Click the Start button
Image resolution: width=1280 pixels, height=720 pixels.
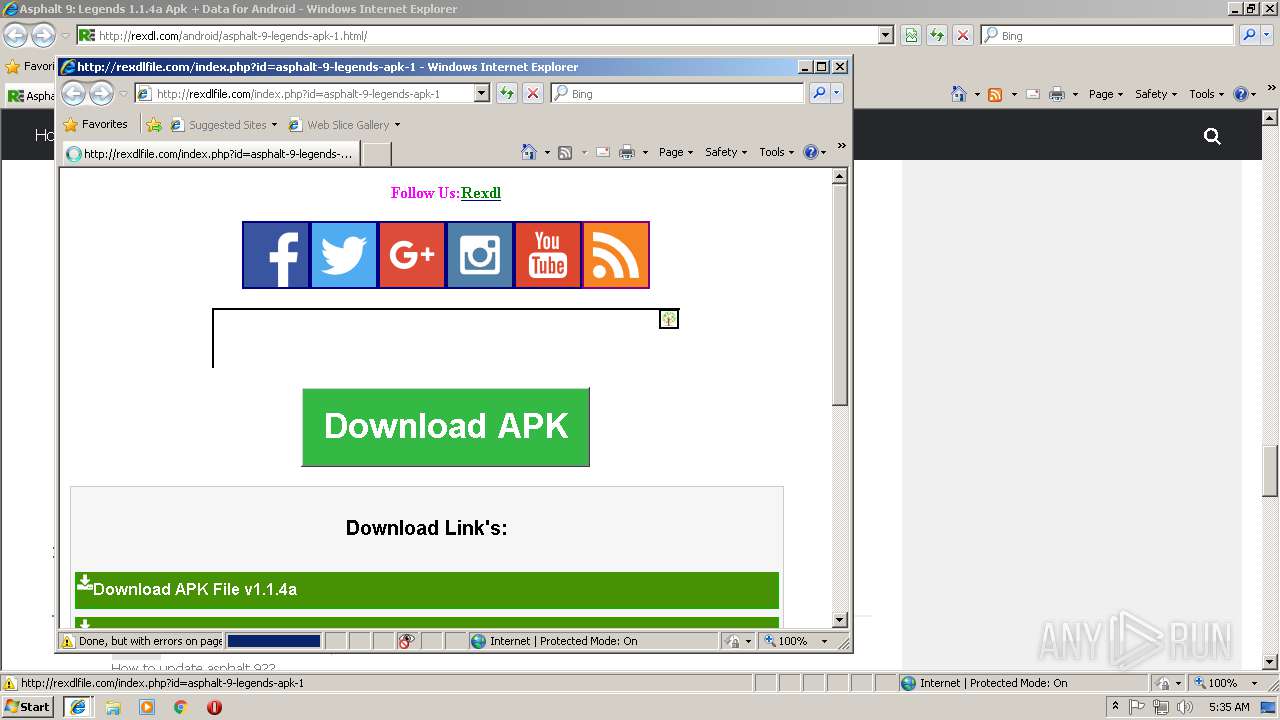tap(29, 707)
